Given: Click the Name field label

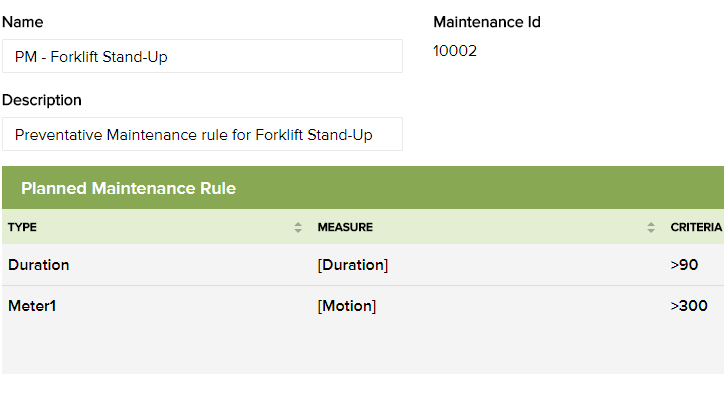Looking at the screenshot, I should click(x=23, y=22).
